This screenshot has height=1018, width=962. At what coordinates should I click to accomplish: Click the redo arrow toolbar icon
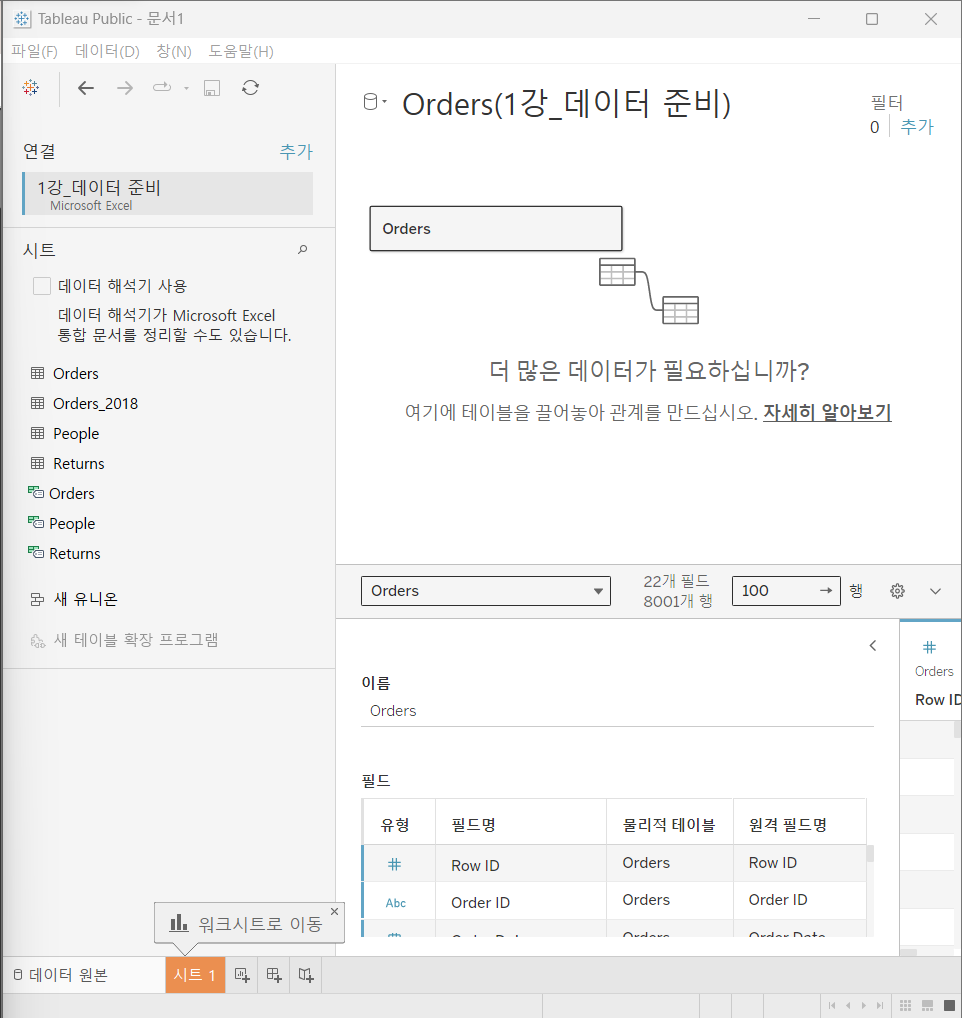(x=162, y=87)
